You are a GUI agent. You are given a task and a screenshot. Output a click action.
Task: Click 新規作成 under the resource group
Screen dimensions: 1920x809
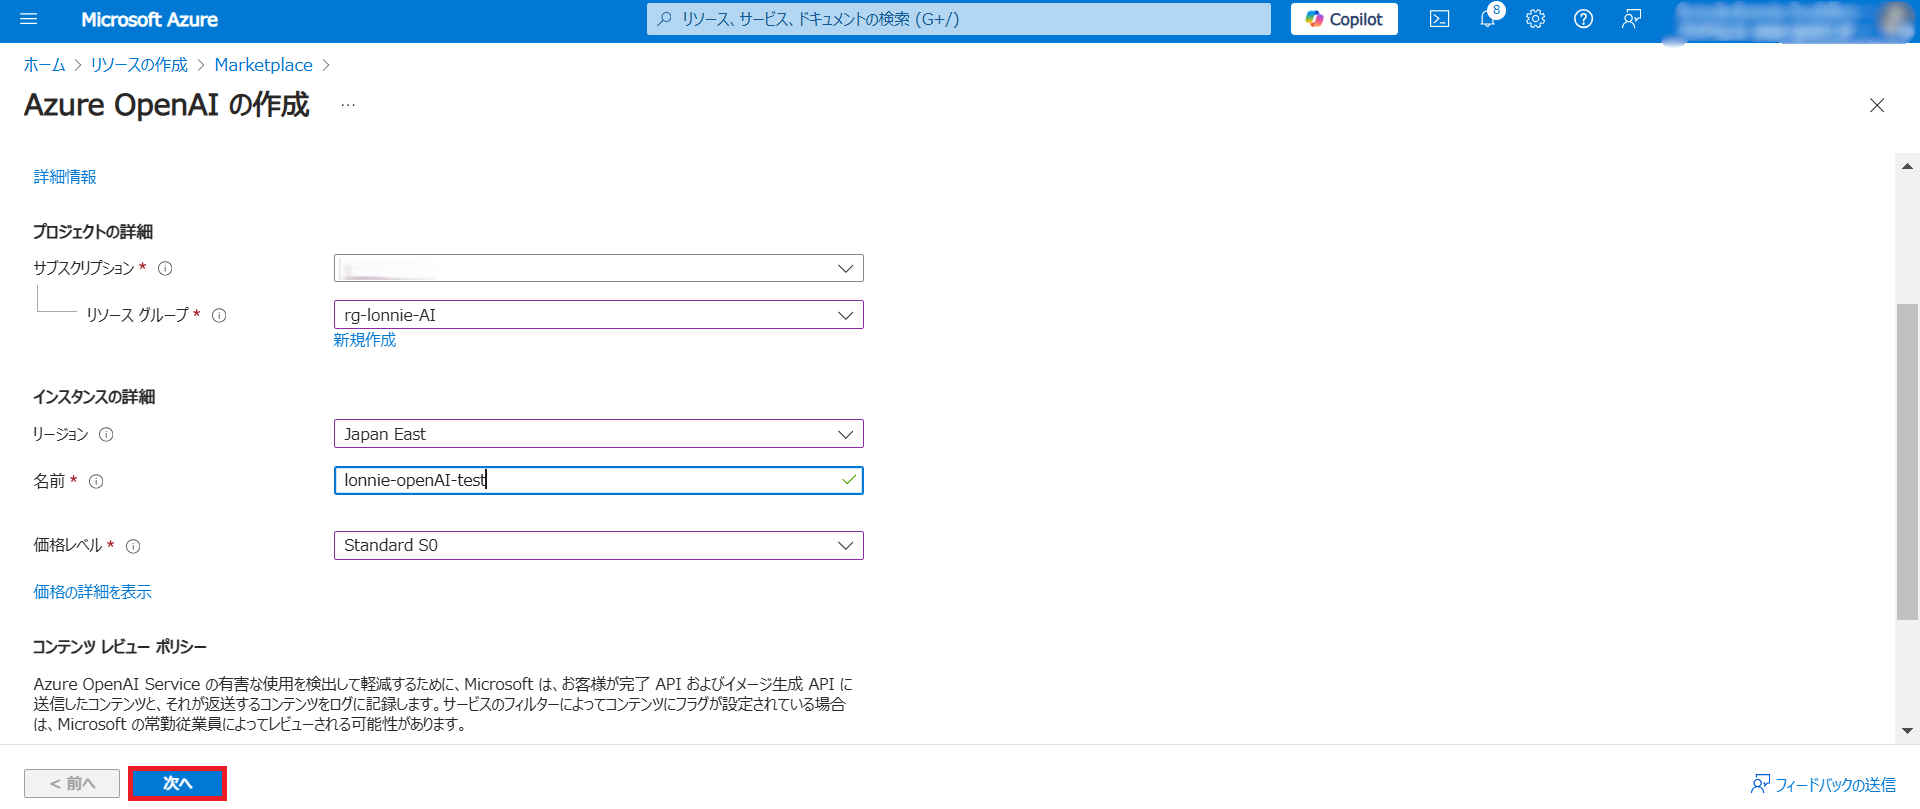365,340
